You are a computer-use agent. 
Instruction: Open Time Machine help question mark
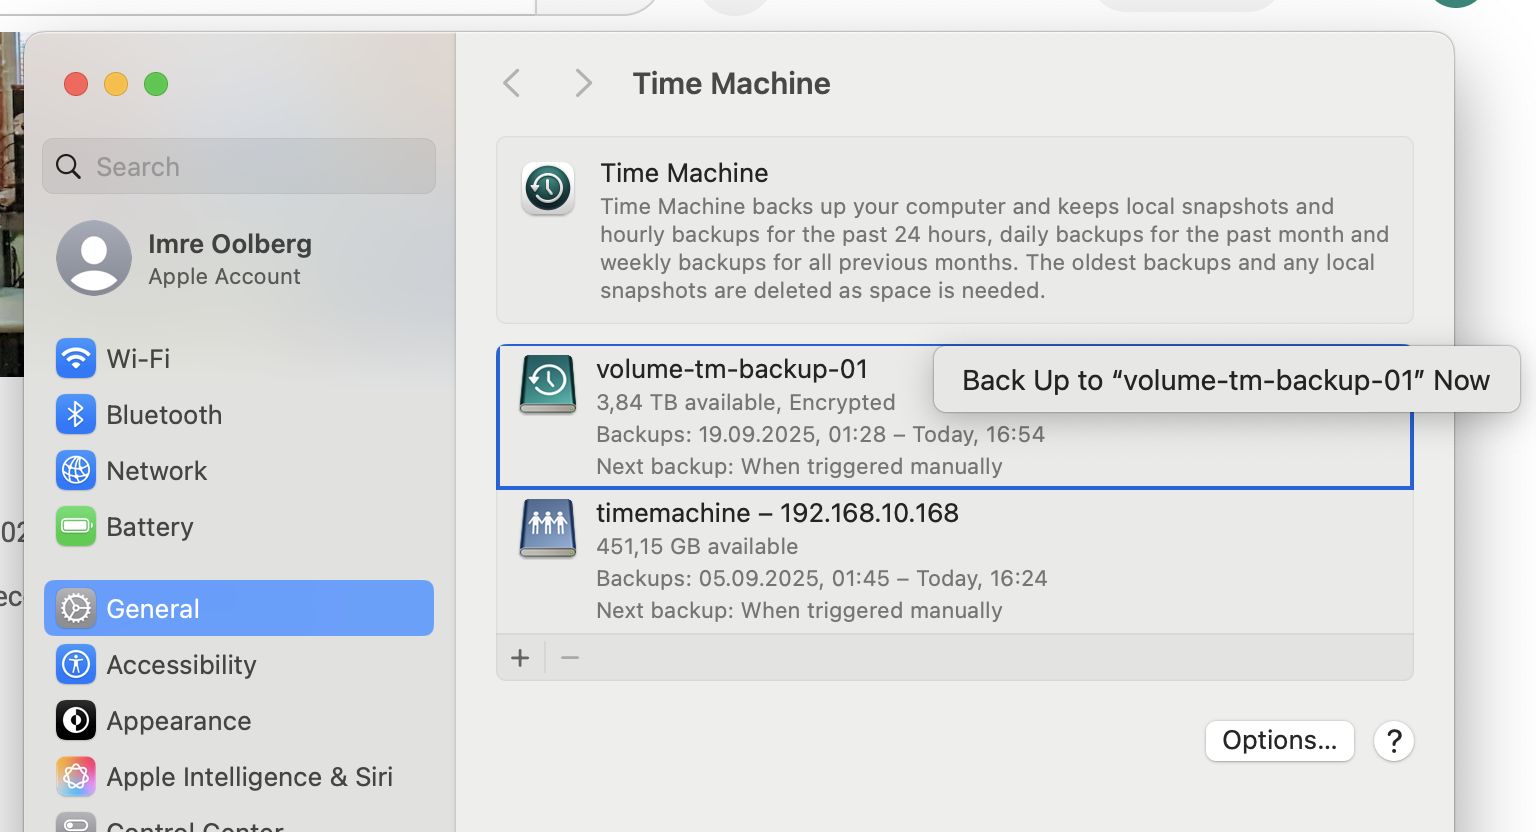point(1393,741)
